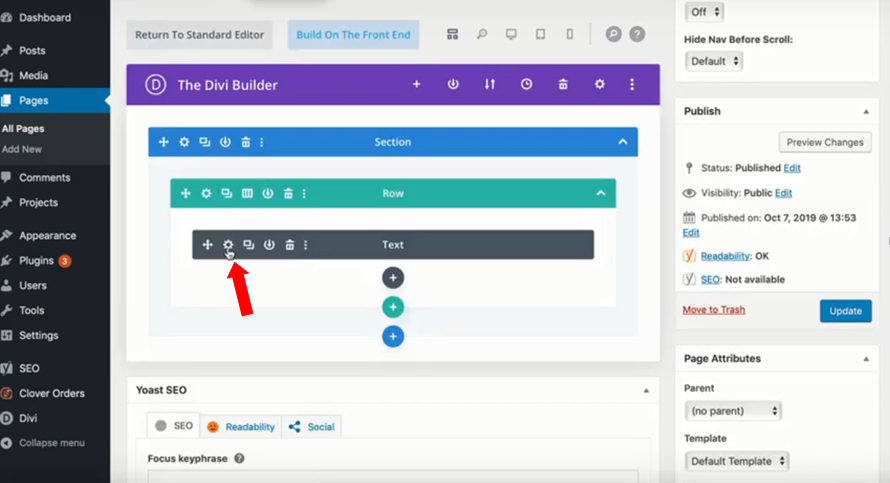Disable the Section with its power icon

tap(225, 142)
